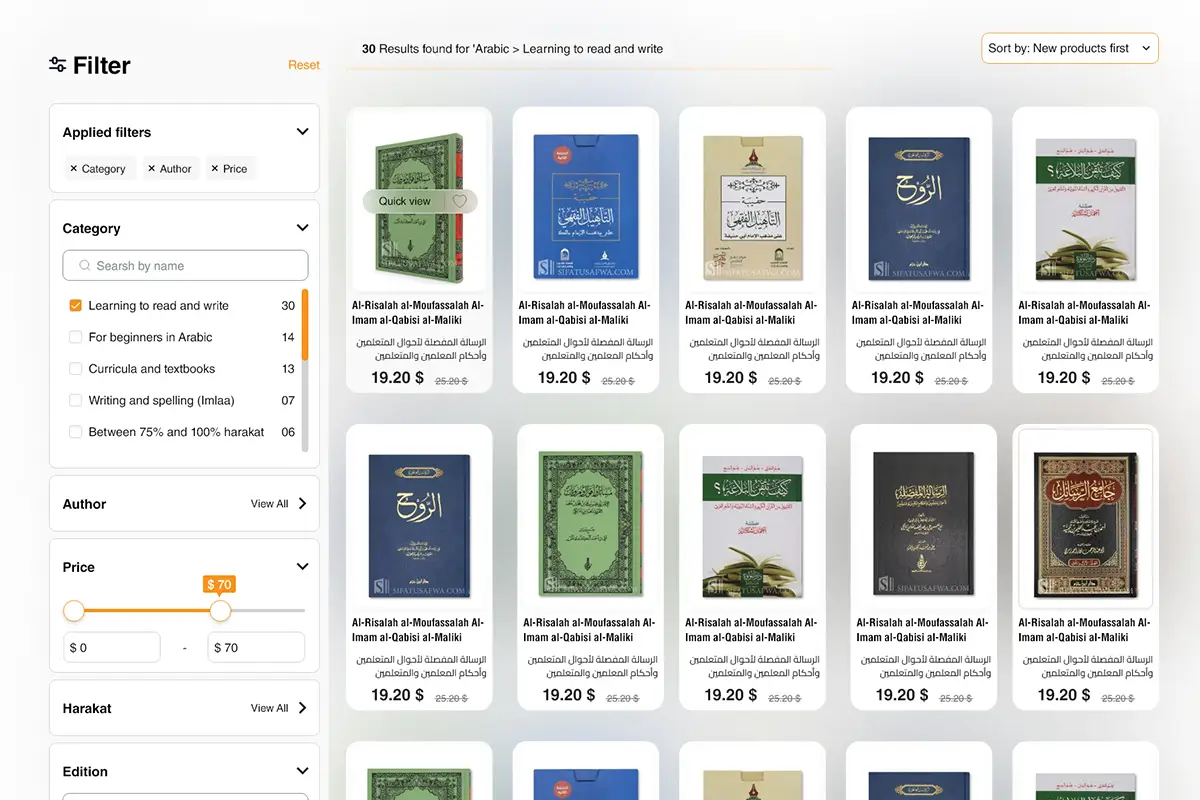Image resolution: width=1200 pixels, height=800 pixels.
Task: Enable the Curricula and textbooks checkbox
Action: pos(75,369)
